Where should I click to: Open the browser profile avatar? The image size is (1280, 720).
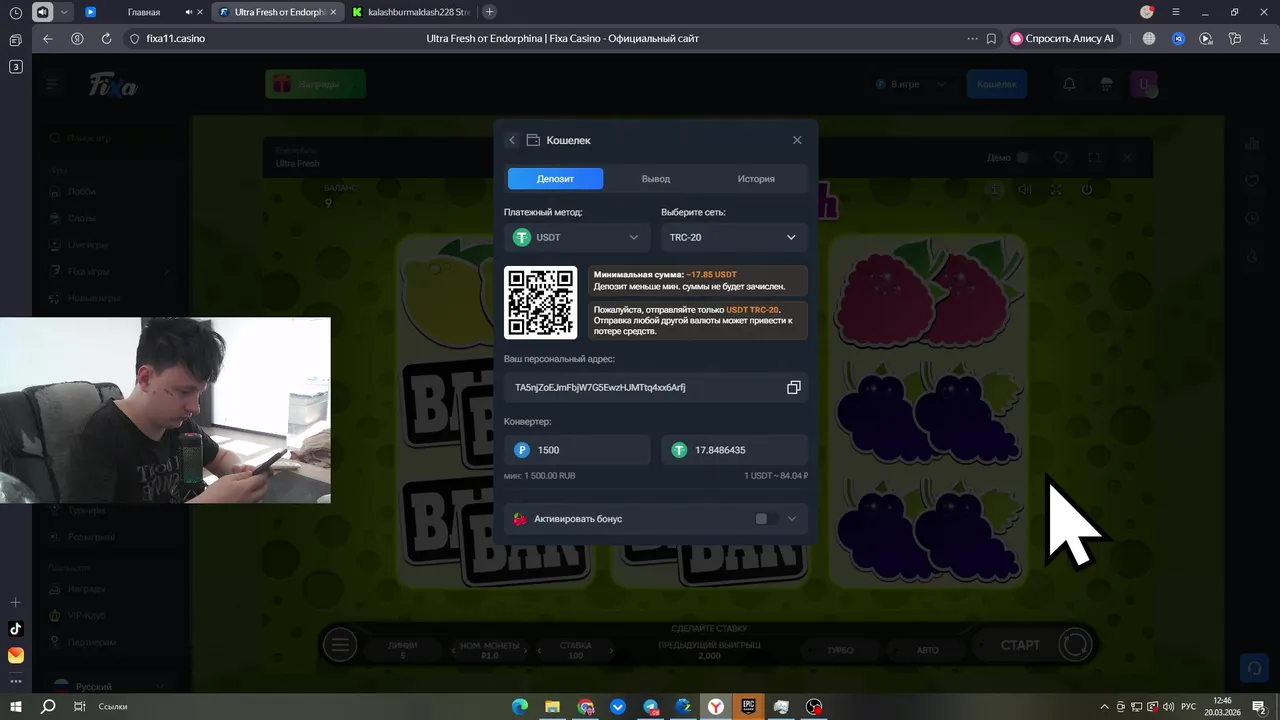(x=1147, y=12)
